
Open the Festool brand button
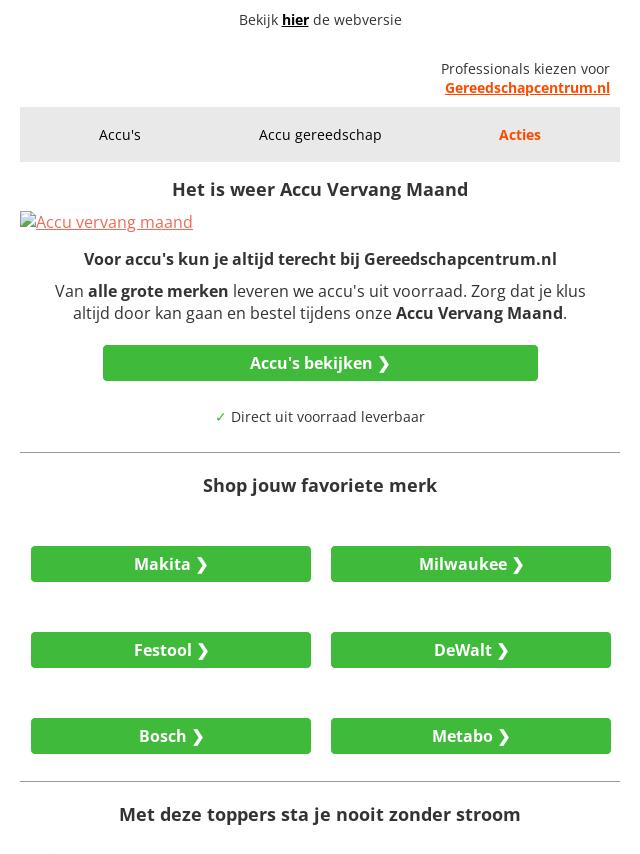pos(171,650)
